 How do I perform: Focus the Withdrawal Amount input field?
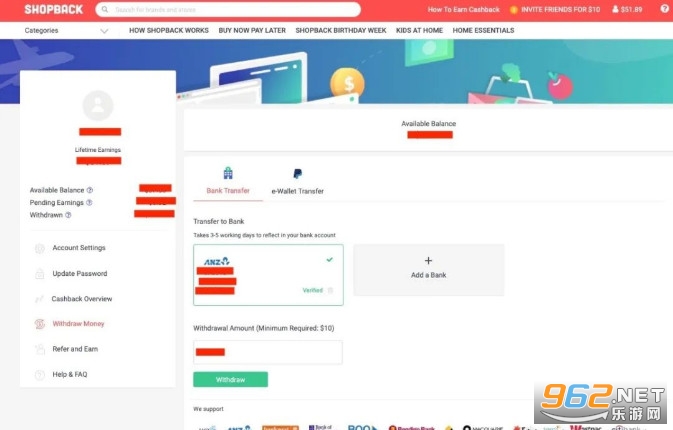pos(268,352)
